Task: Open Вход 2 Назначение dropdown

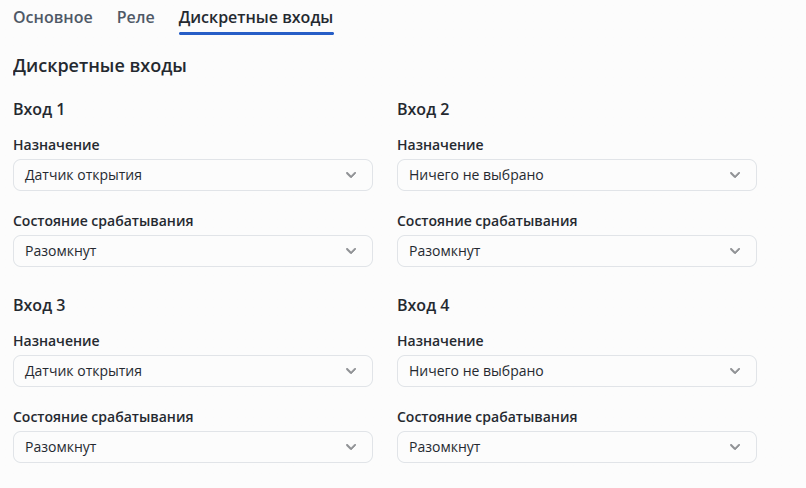Action: tap(576, 175)
